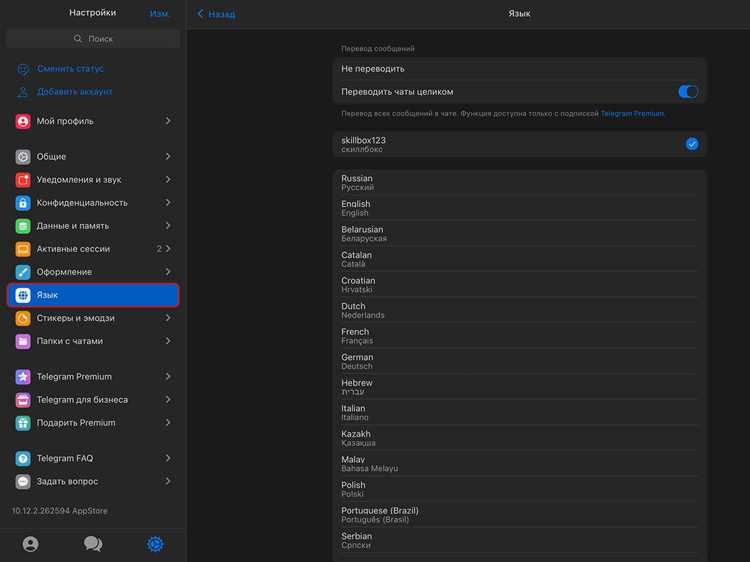Screen dimensions: 750x562
Task: Open the Язык menu item in sidebar
Action: [93, 295]
